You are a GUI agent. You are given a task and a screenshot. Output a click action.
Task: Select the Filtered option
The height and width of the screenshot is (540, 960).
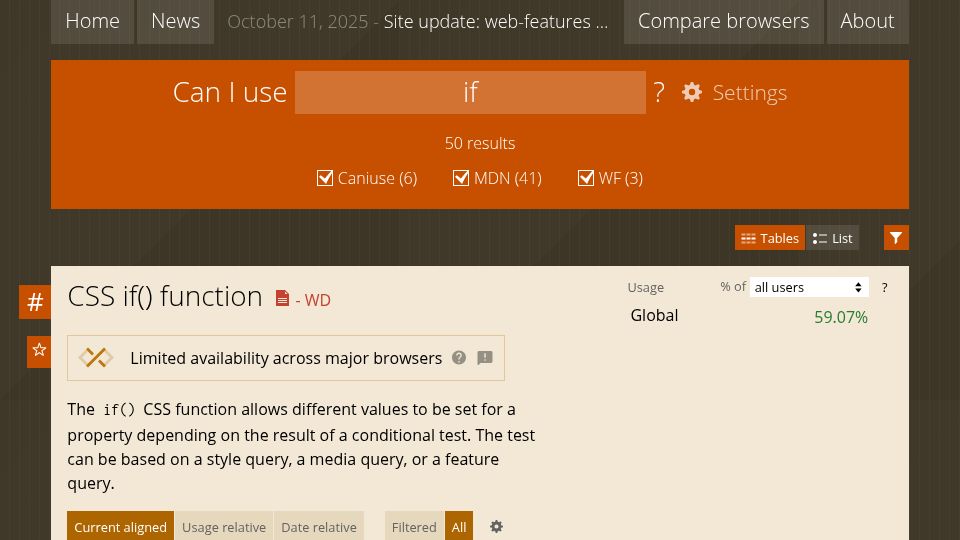[414, 527]
